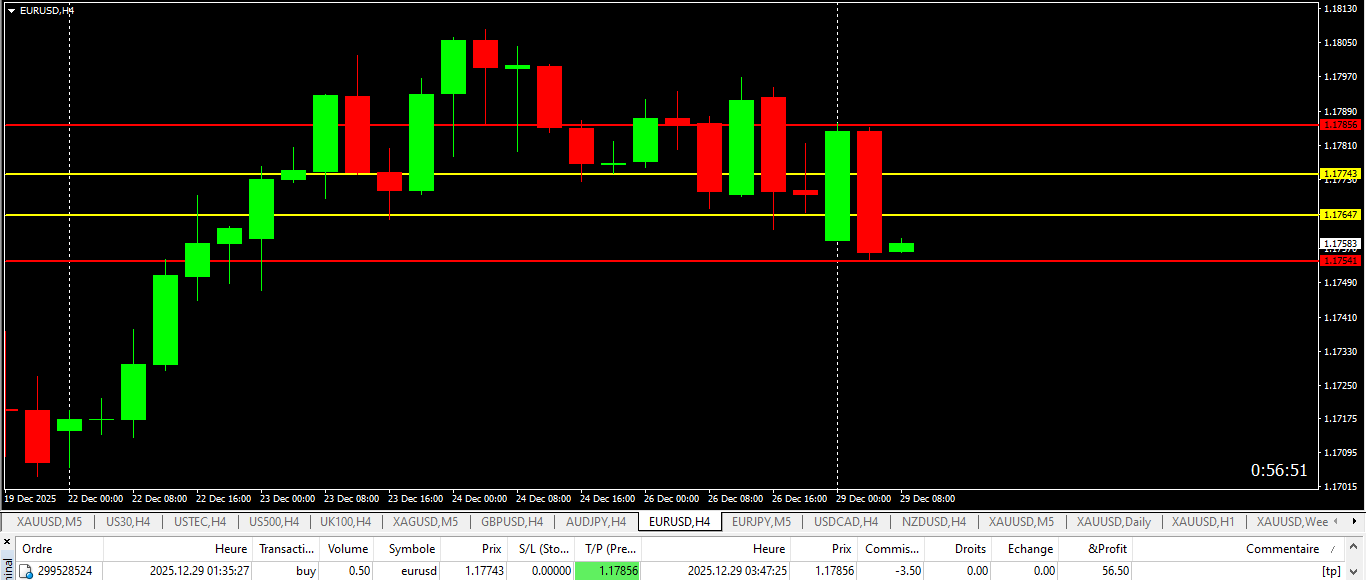Sort by the Volume column header

(348, 549)
